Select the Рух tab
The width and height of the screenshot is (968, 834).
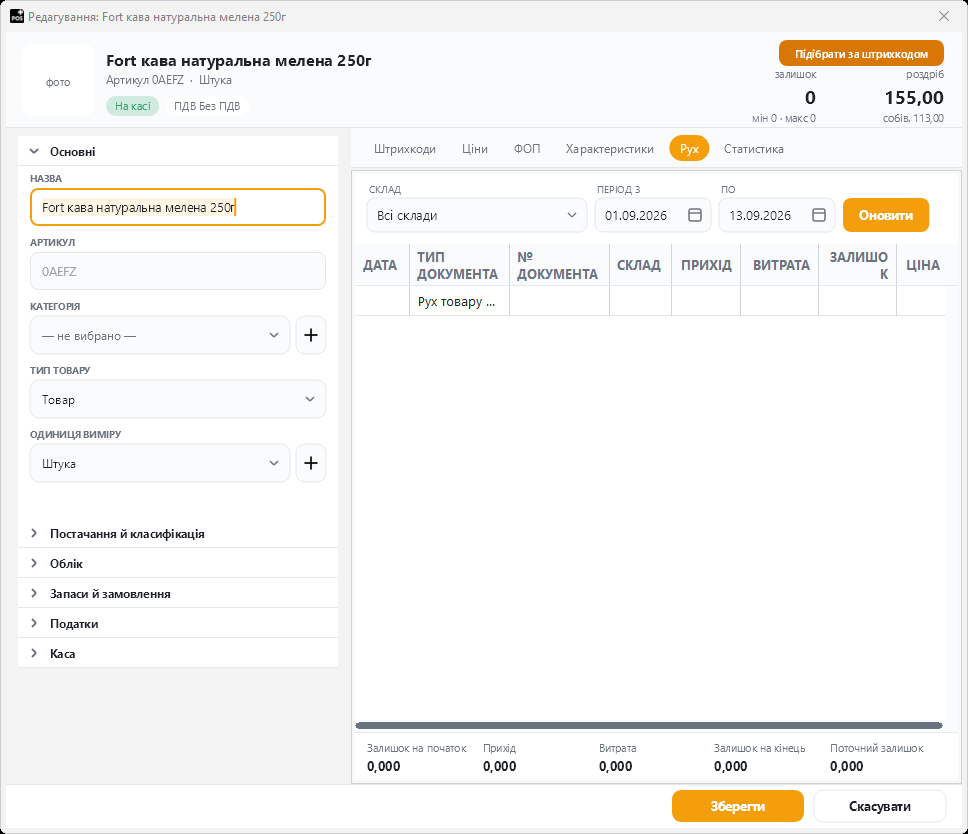tap(689, 149)
